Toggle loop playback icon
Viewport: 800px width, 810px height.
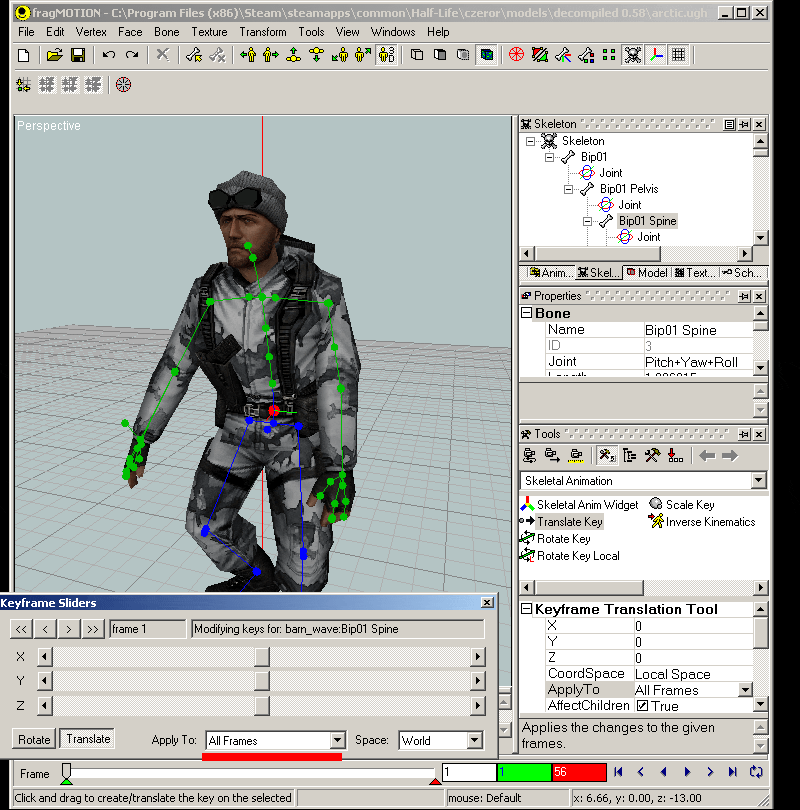pos(756,772)
